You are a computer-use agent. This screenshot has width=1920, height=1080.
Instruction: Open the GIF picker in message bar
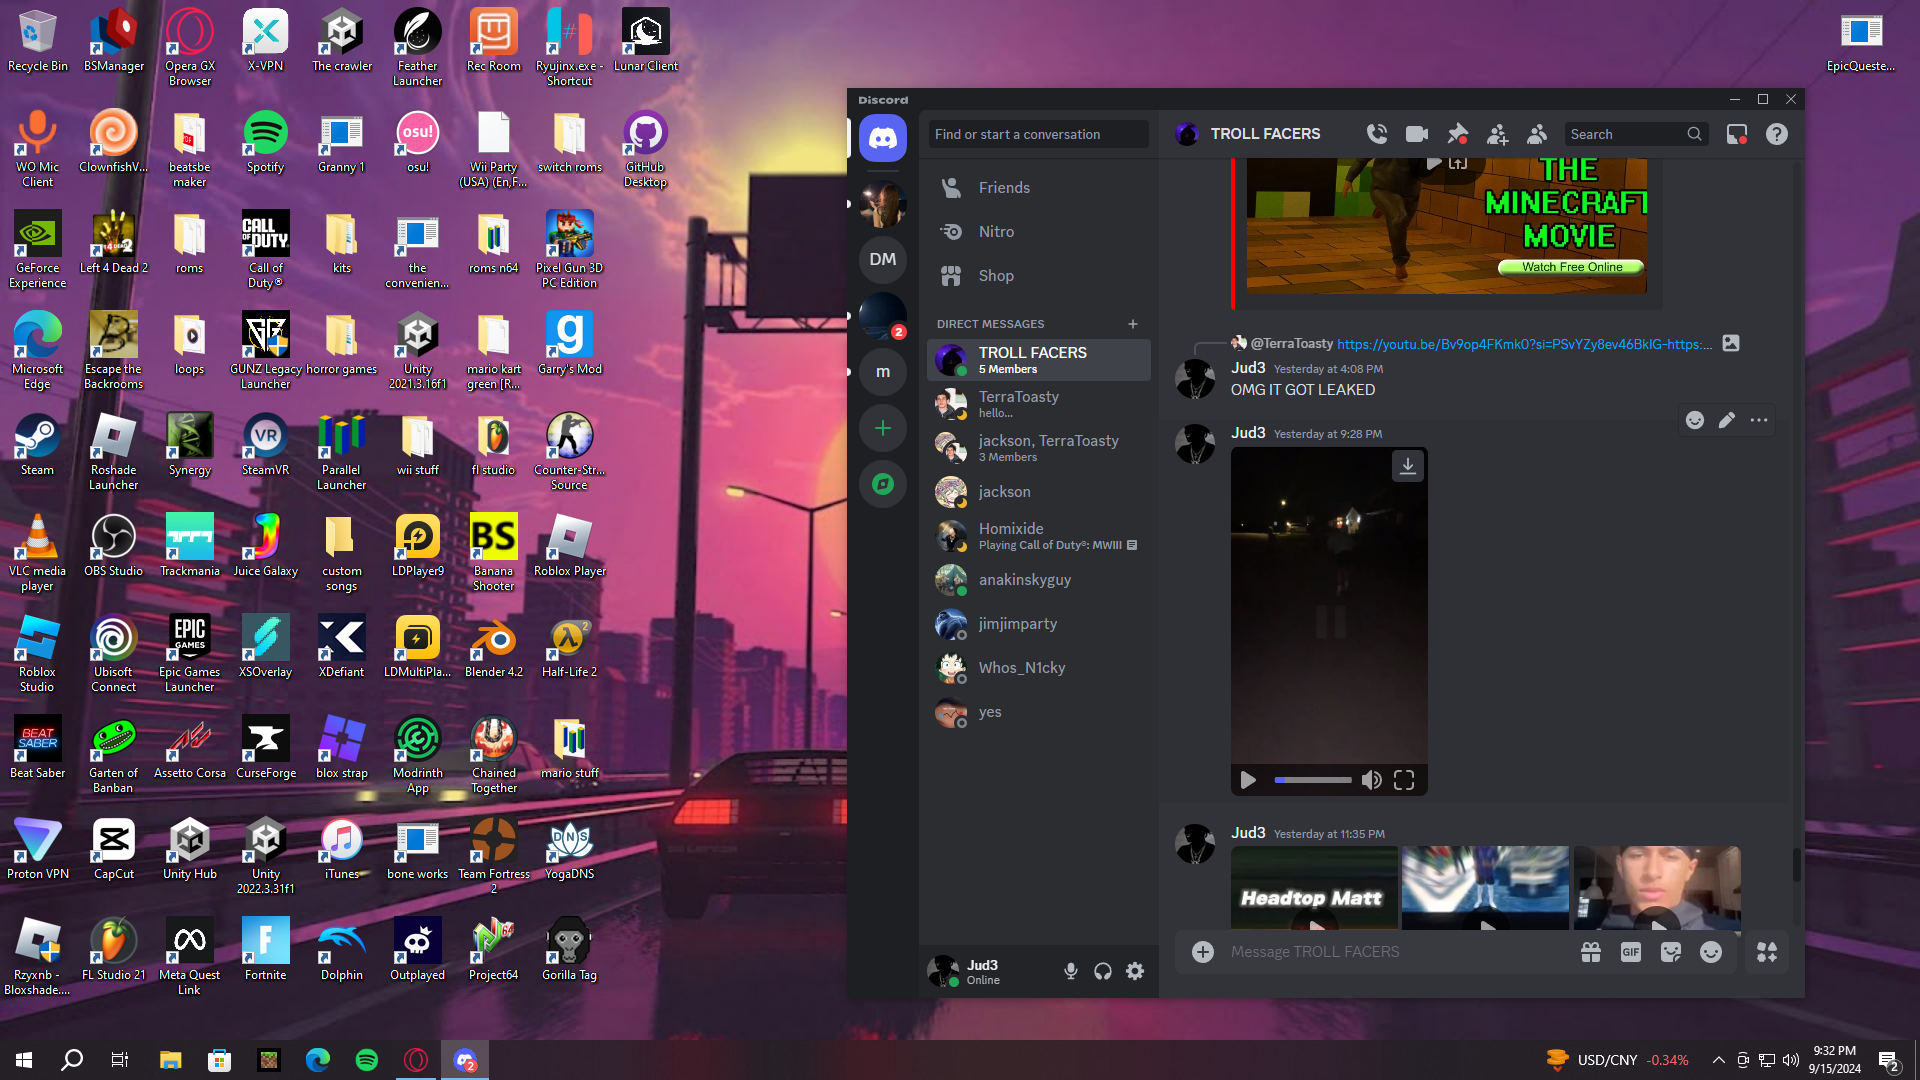1631,952
